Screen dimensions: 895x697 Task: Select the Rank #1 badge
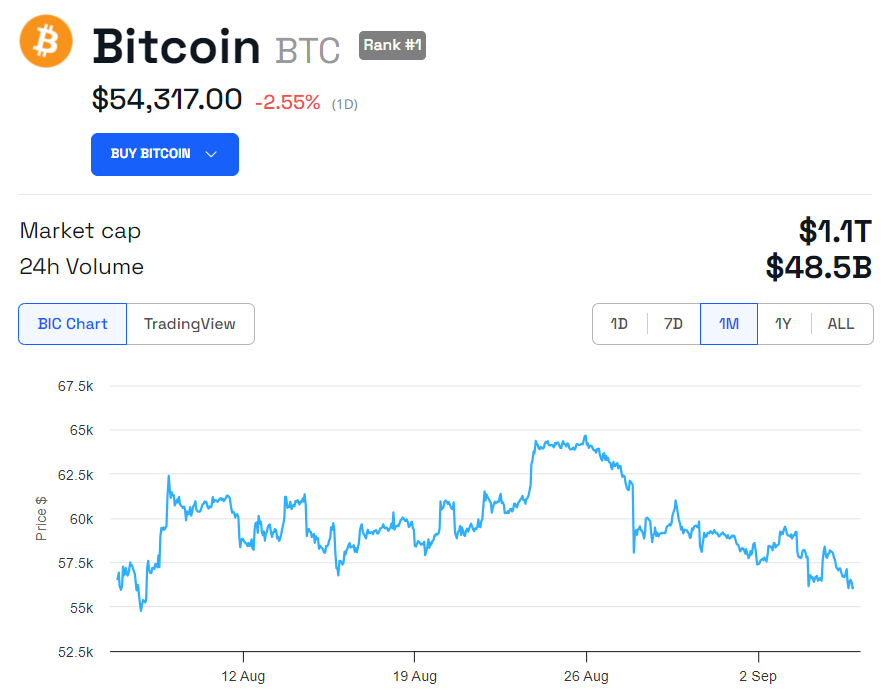coord(391,45)
